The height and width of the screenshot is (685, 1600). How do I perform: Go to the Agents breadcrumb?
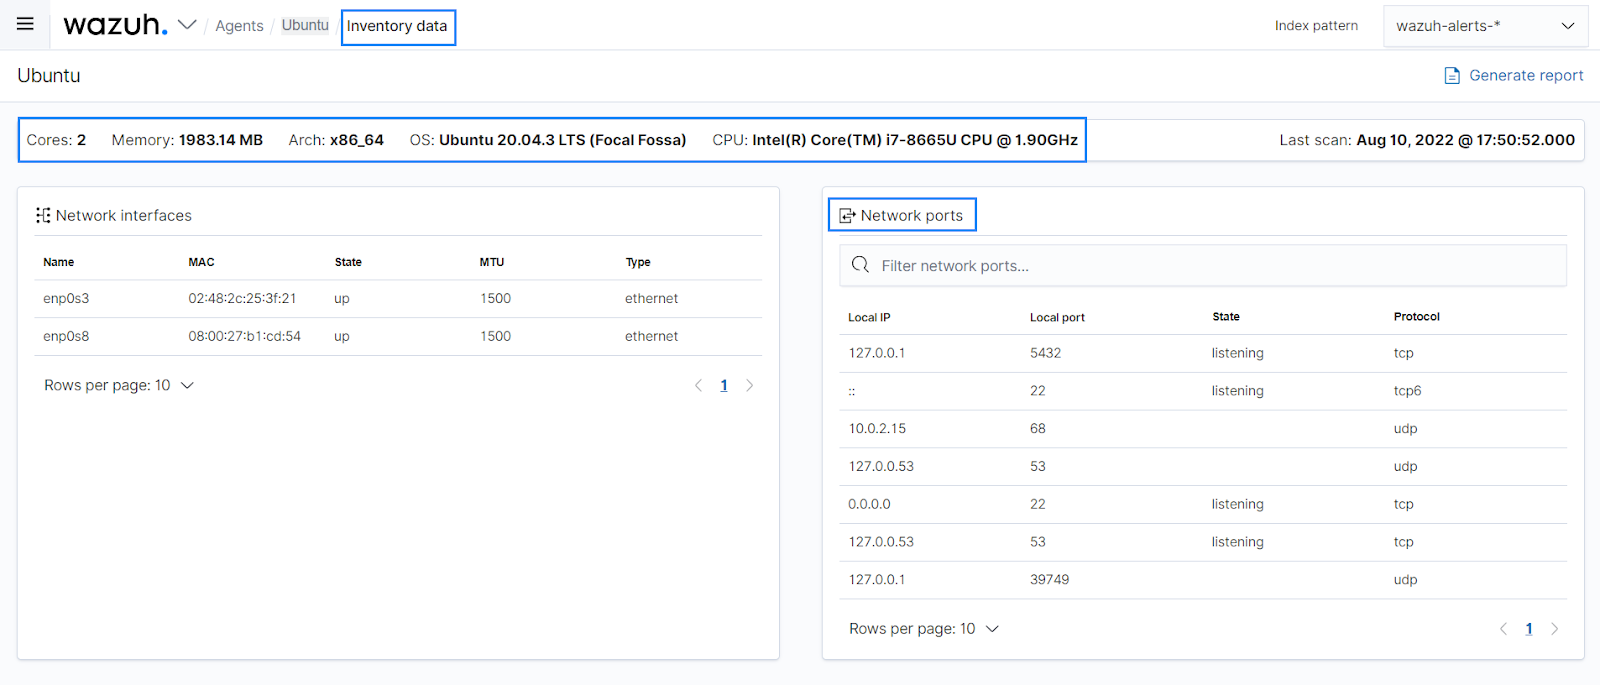239,26
